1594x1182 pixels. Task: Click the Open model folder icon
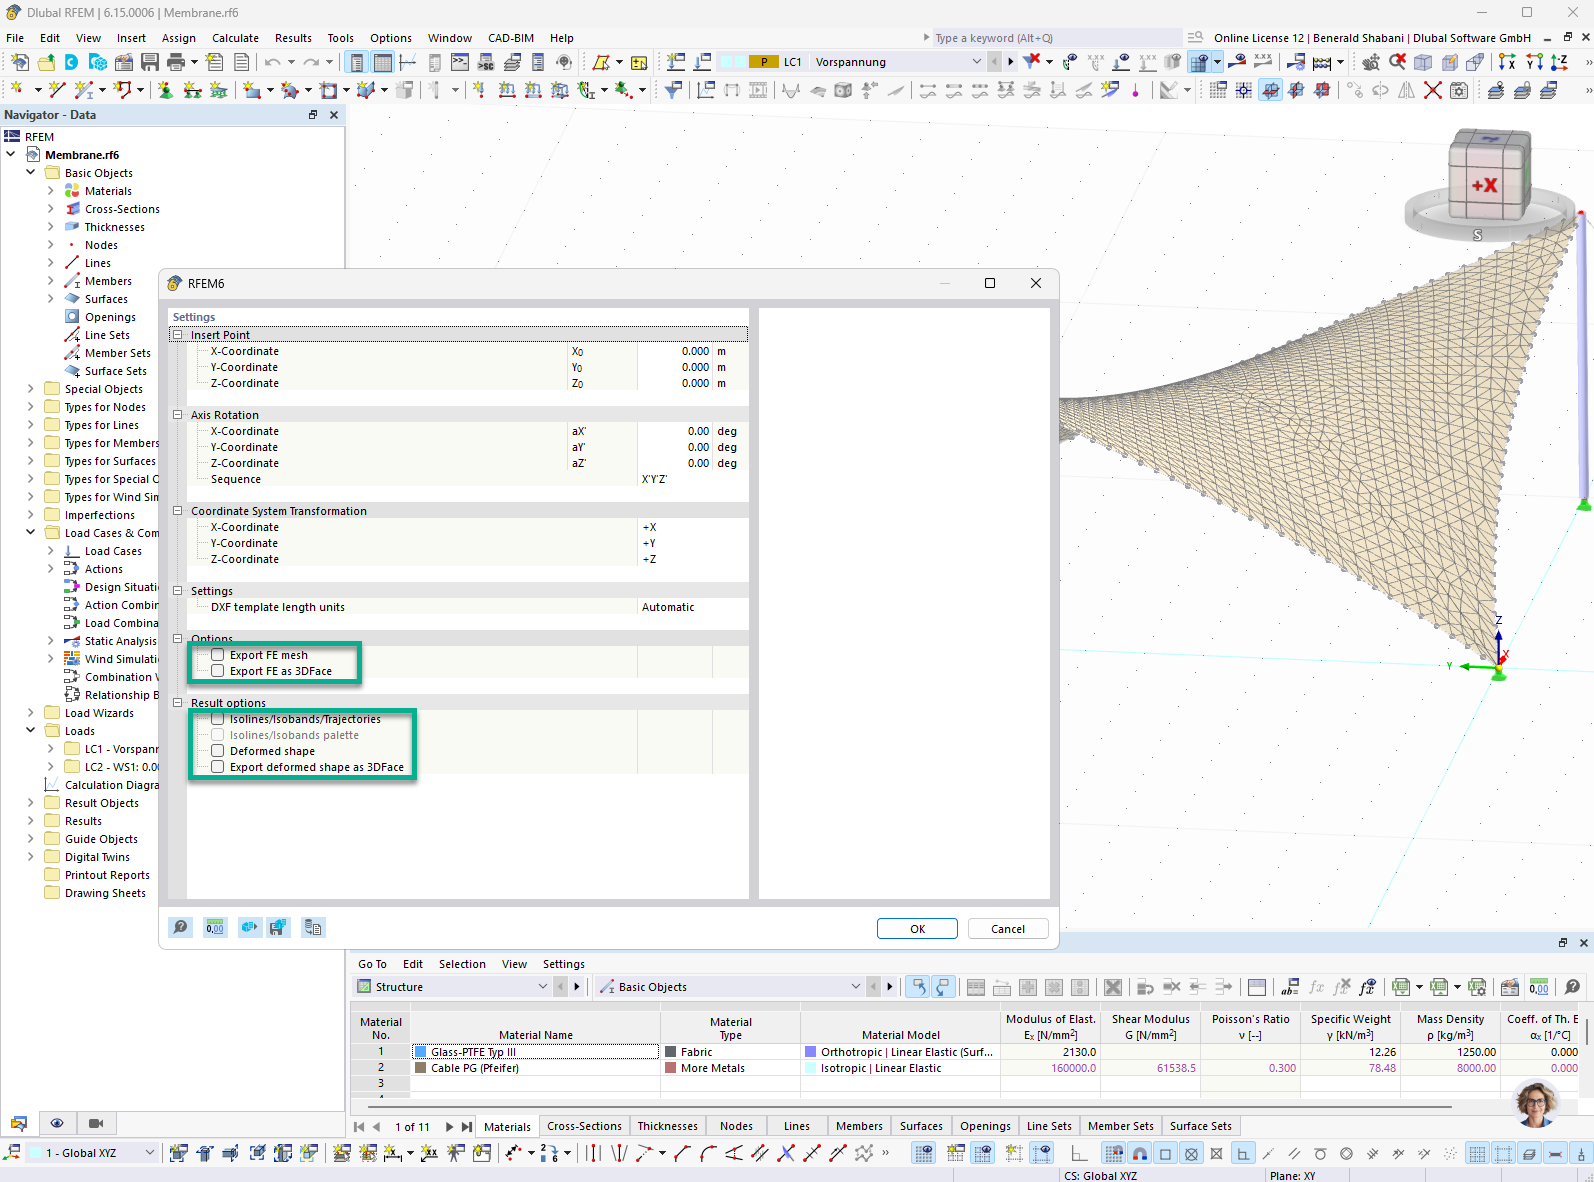tap(46, 62)
